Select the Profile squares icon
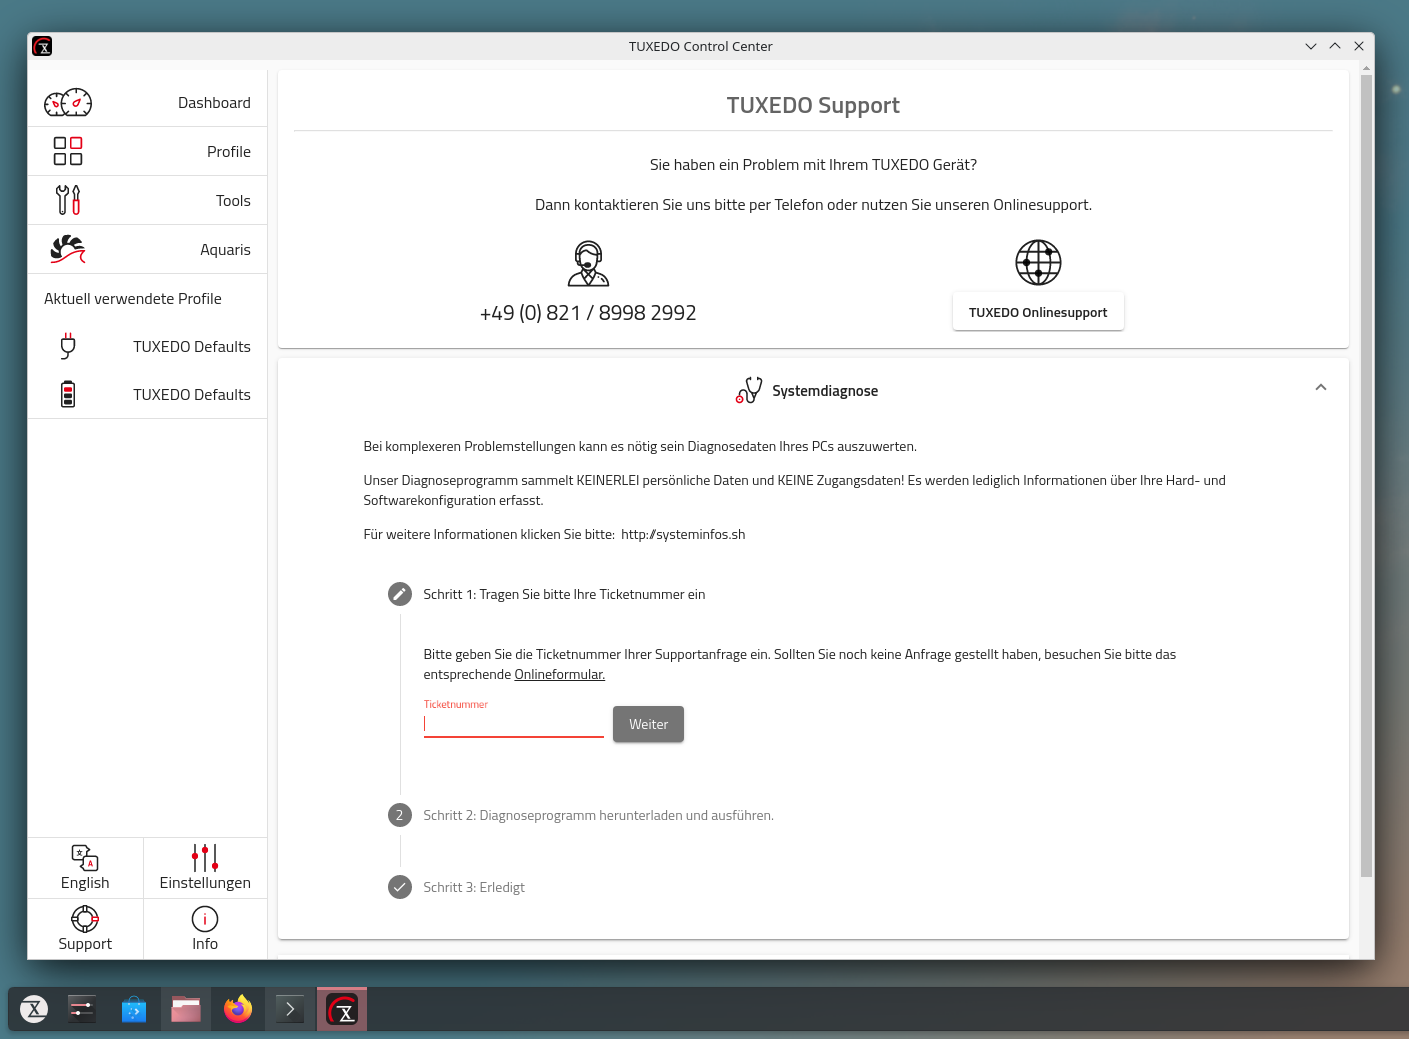This screenshot has height=1039, width=1409. 68,151
